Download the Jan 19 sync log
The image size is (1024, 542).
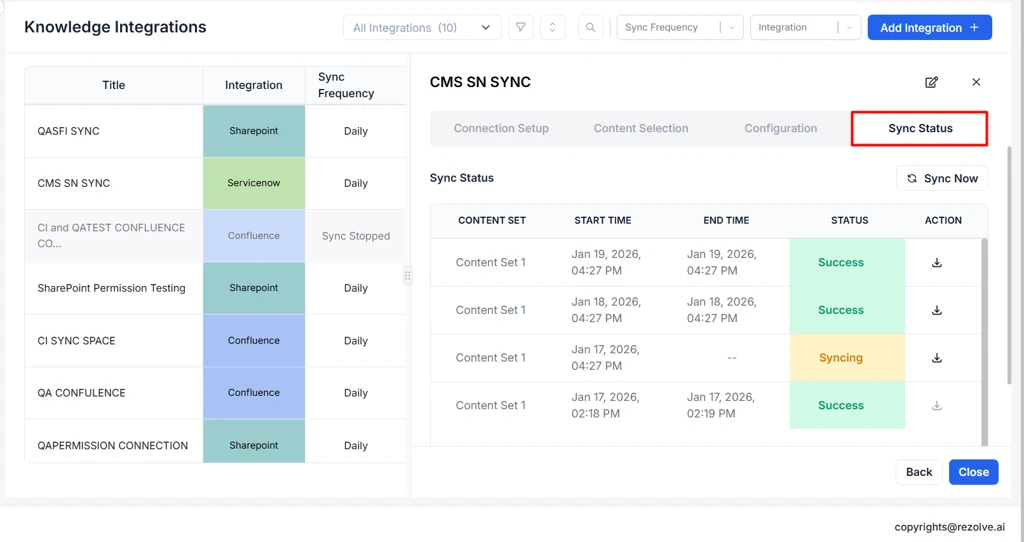coord(937,263)
